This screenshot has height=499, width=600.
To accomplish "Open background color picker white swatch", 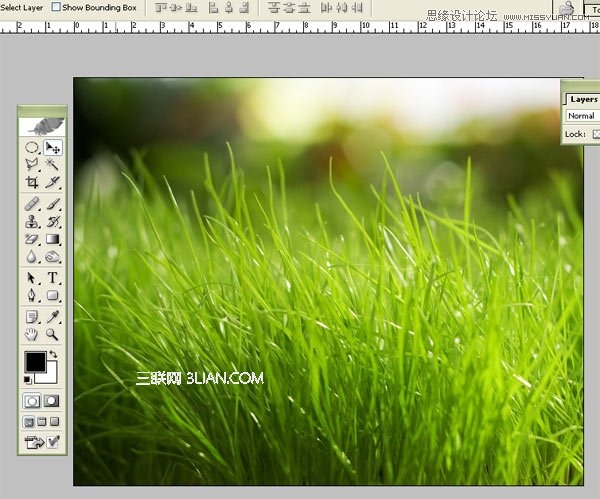I will [51, 378].
